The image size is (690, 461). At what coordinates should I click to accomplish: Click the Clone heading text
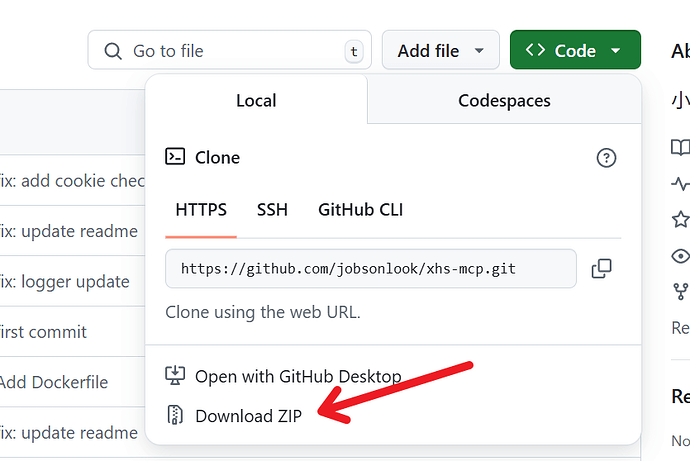point(217,157)
